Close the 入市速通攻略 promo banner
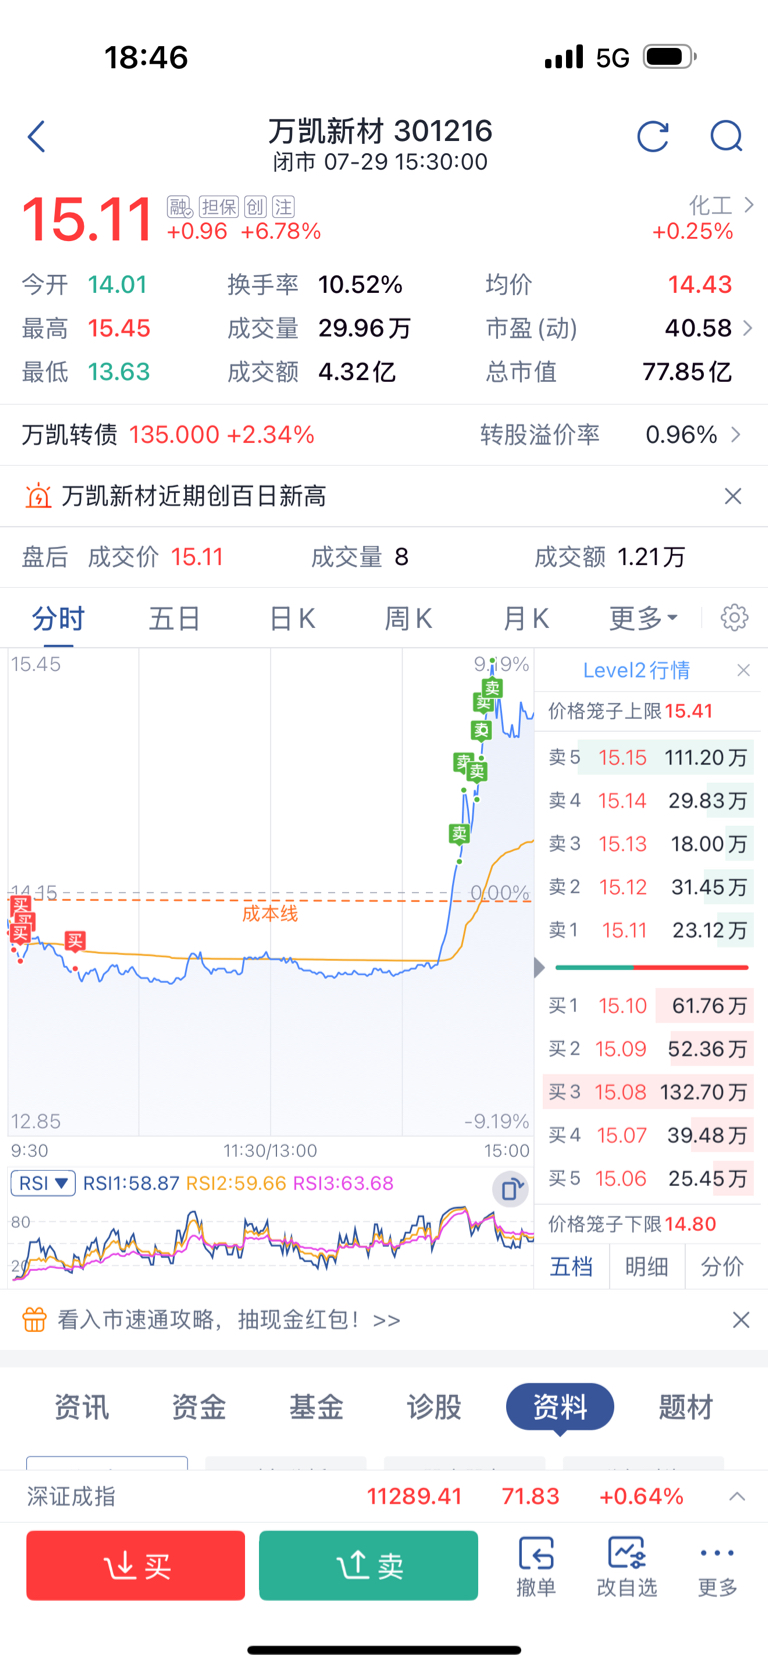The height and width of the screenshot is (1669, 768). (x=741, y=1320)
